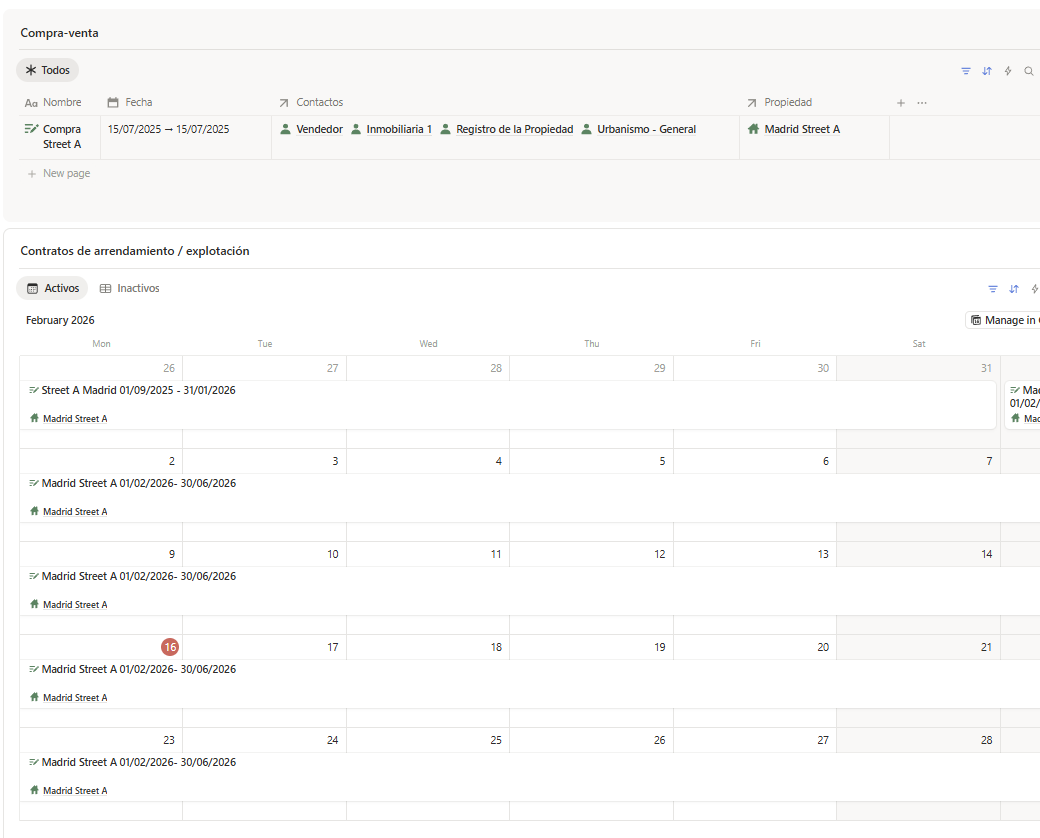Viewport: 1040px width, 838px height.
Task: Open filter in Compra-venta database
Action: [966, 71]
